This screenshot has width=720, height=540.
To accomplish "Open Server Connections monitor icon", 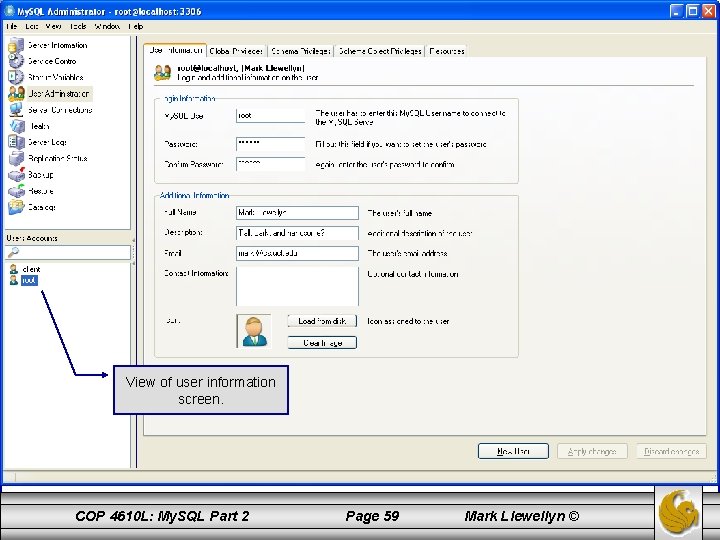I will tap(16, 110).
